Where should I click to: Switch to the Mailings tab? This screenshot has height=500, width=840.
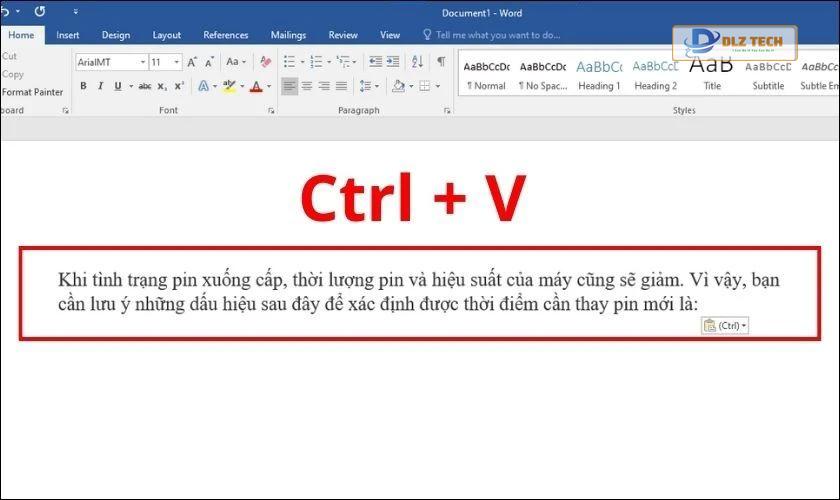pyautogui.click(x=288, y=35)
